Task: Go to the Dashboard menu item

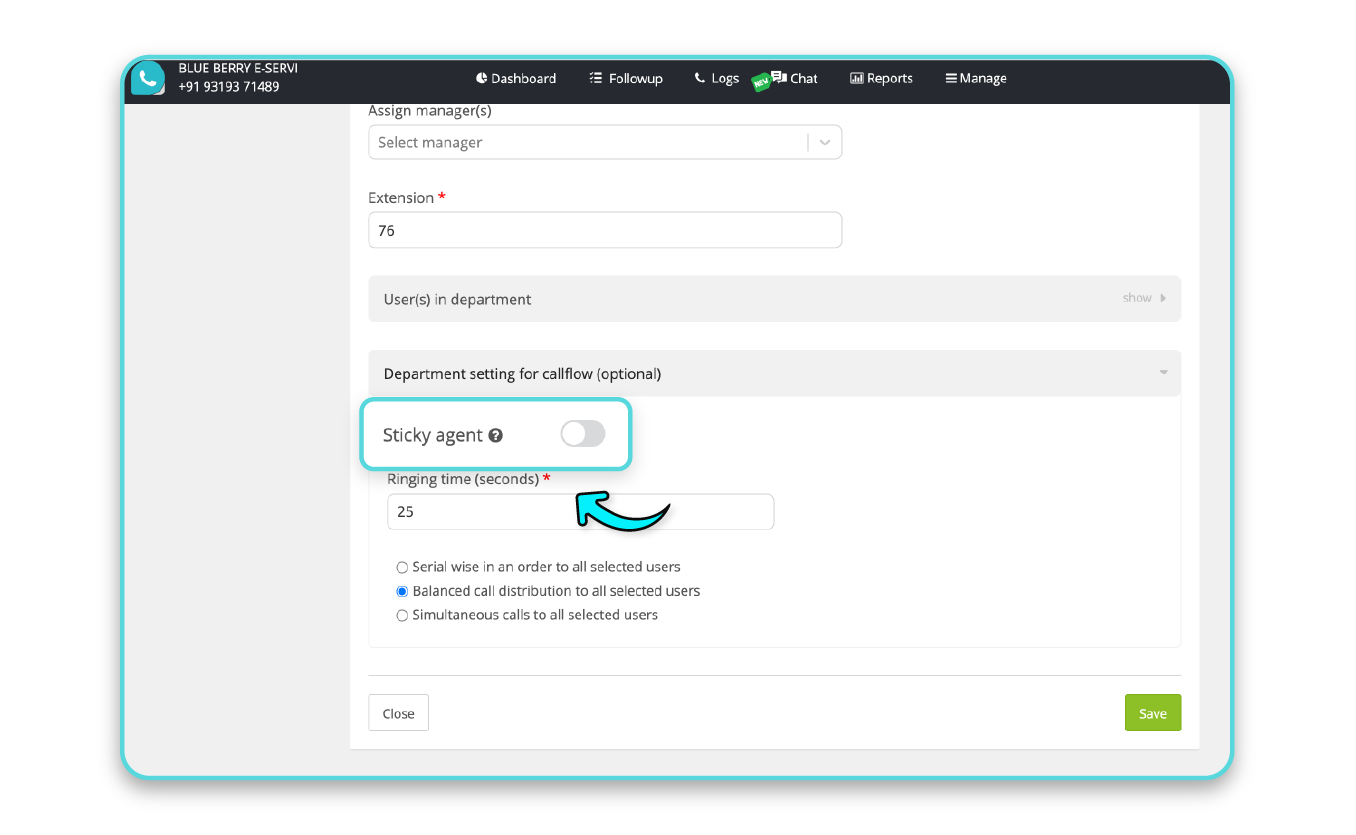Action: [516, 78]
